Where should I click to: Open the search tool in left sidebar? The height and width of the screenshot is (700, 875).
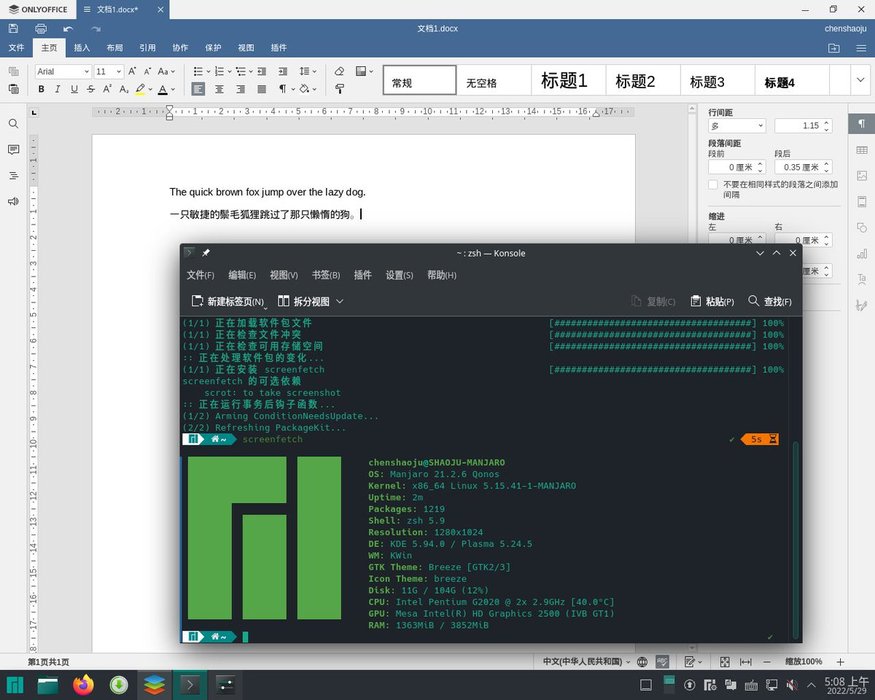coord(14,124)
